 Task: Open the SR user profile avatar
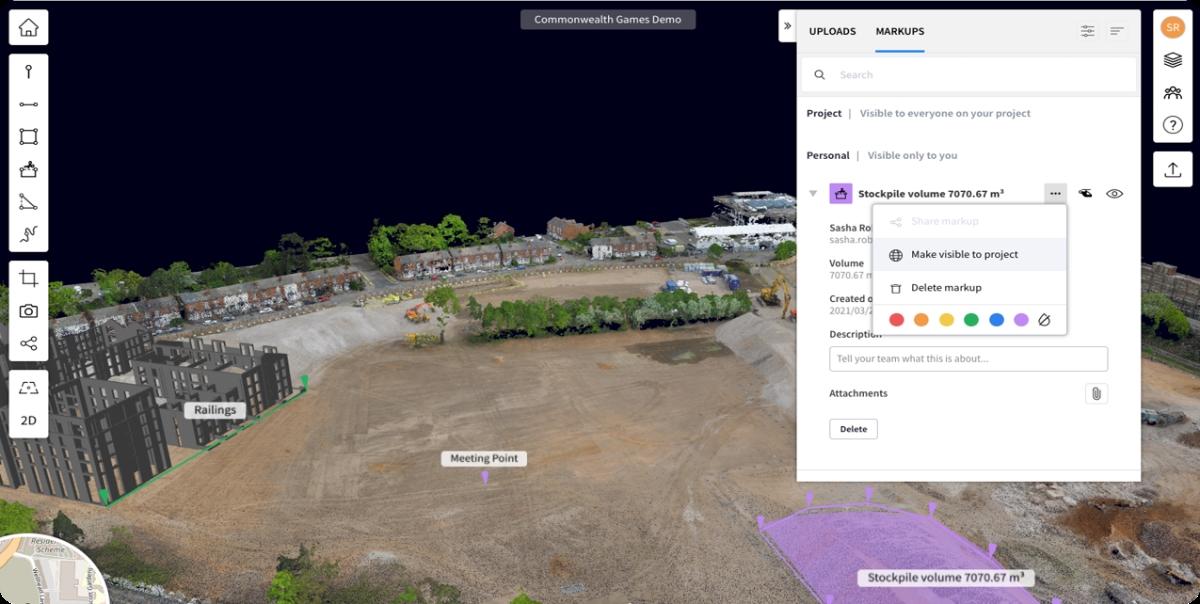tap(1172, 28)
